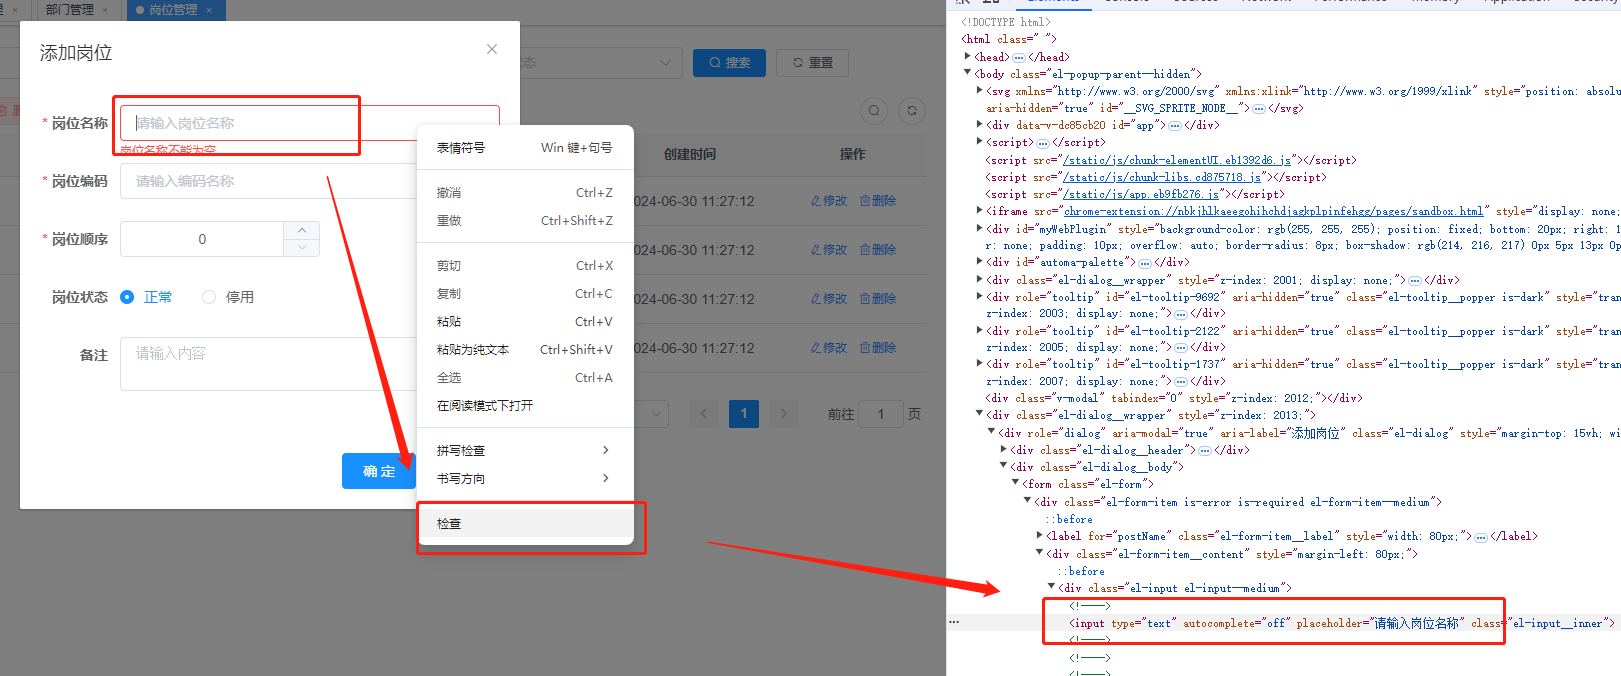Image resolution: width=1621 pixels, height=676 pixels.
Task: Collapse the body class="el-popup-parent--hidden" node
Action: tap(967, 73)
